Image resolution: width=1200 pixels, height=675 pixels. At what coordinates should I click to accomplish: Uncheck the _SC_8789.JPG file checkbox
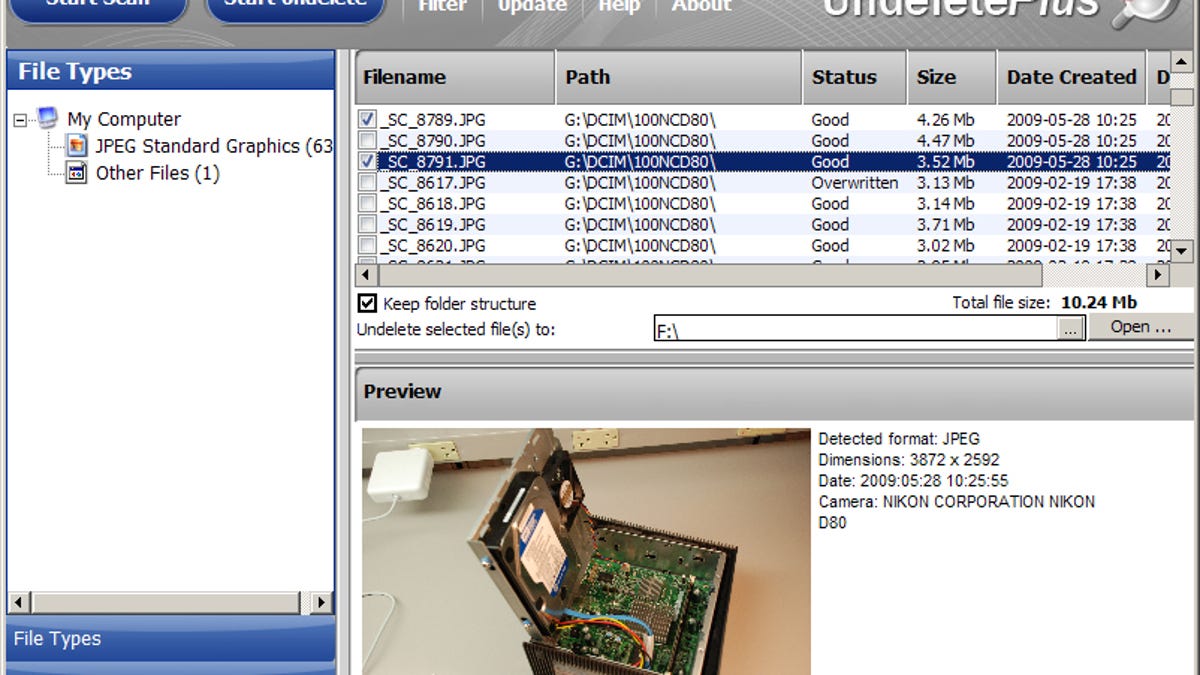pos(367,120)
